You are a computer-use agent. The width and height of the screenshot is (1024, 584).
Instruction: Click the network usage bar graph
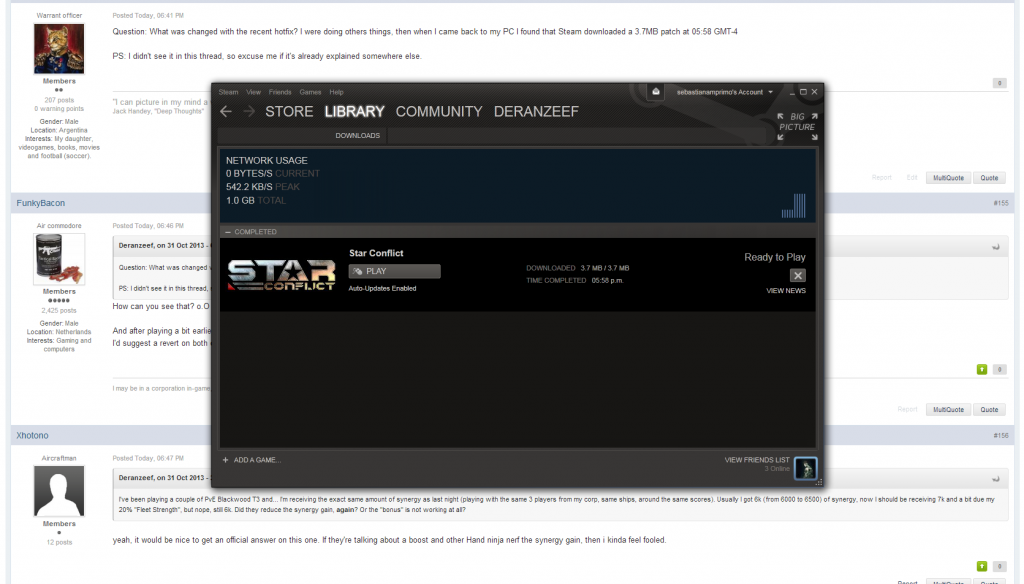coord(793,205)
